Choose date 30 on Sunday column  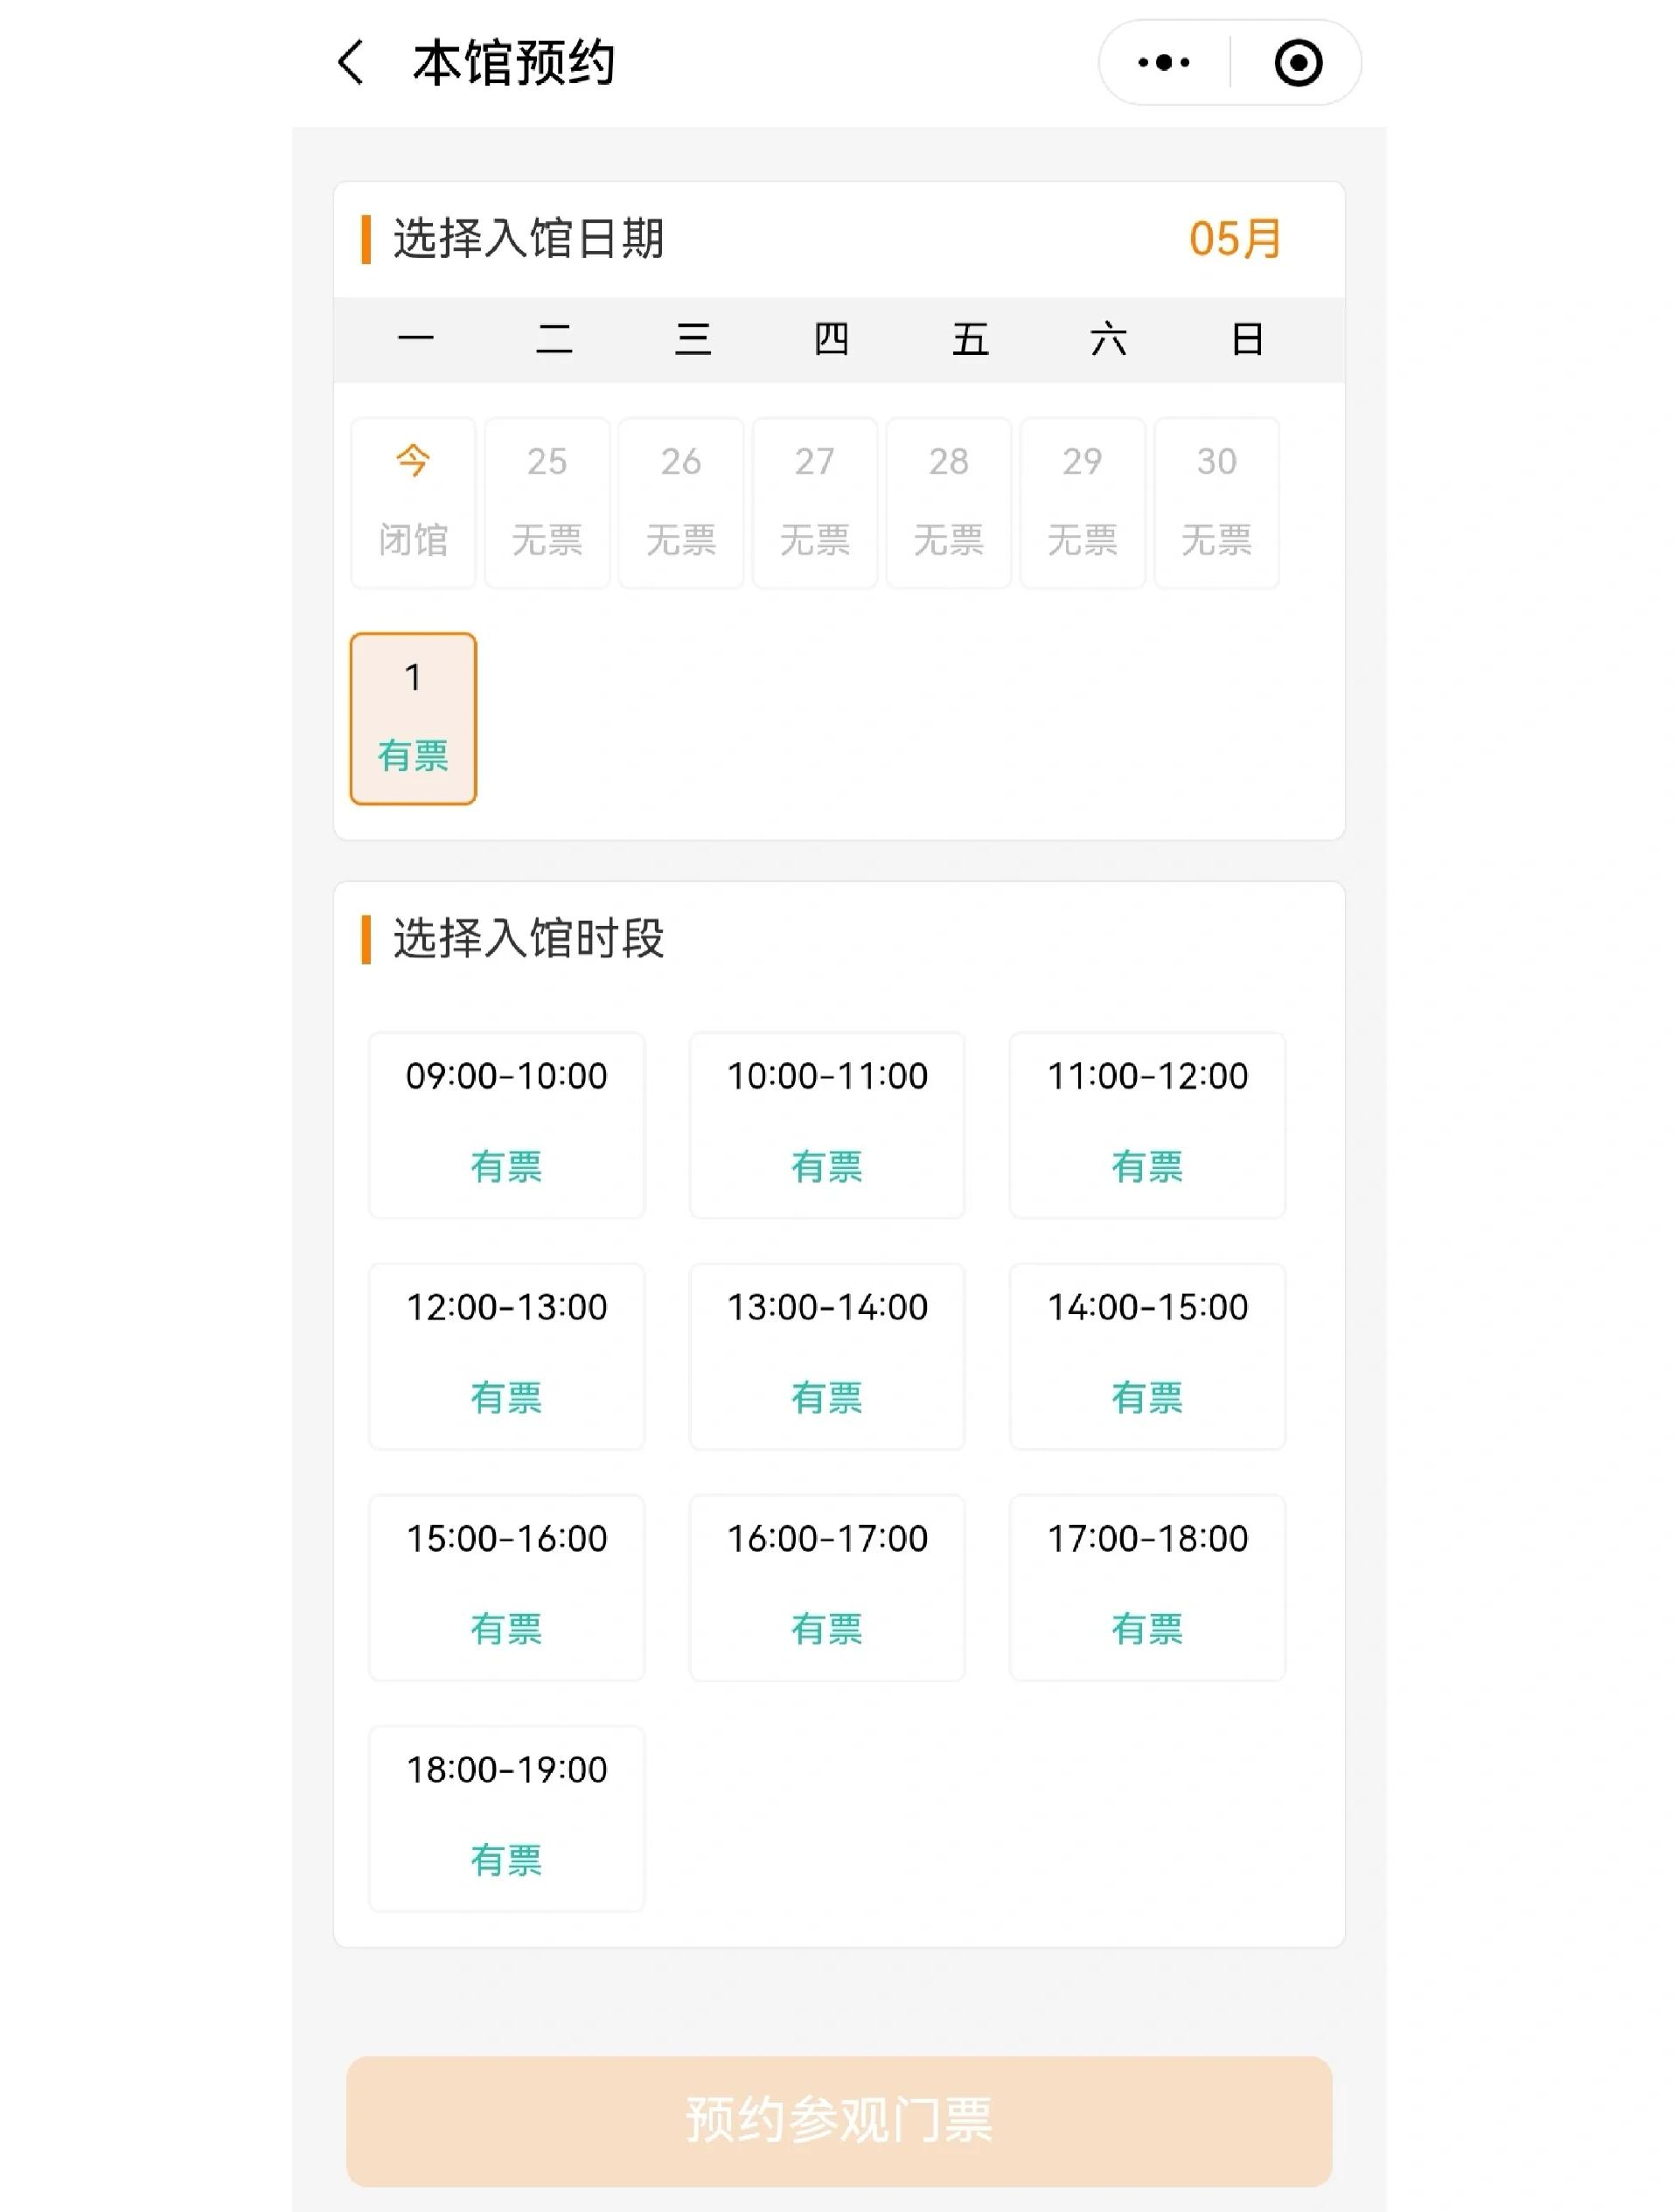1217,503
